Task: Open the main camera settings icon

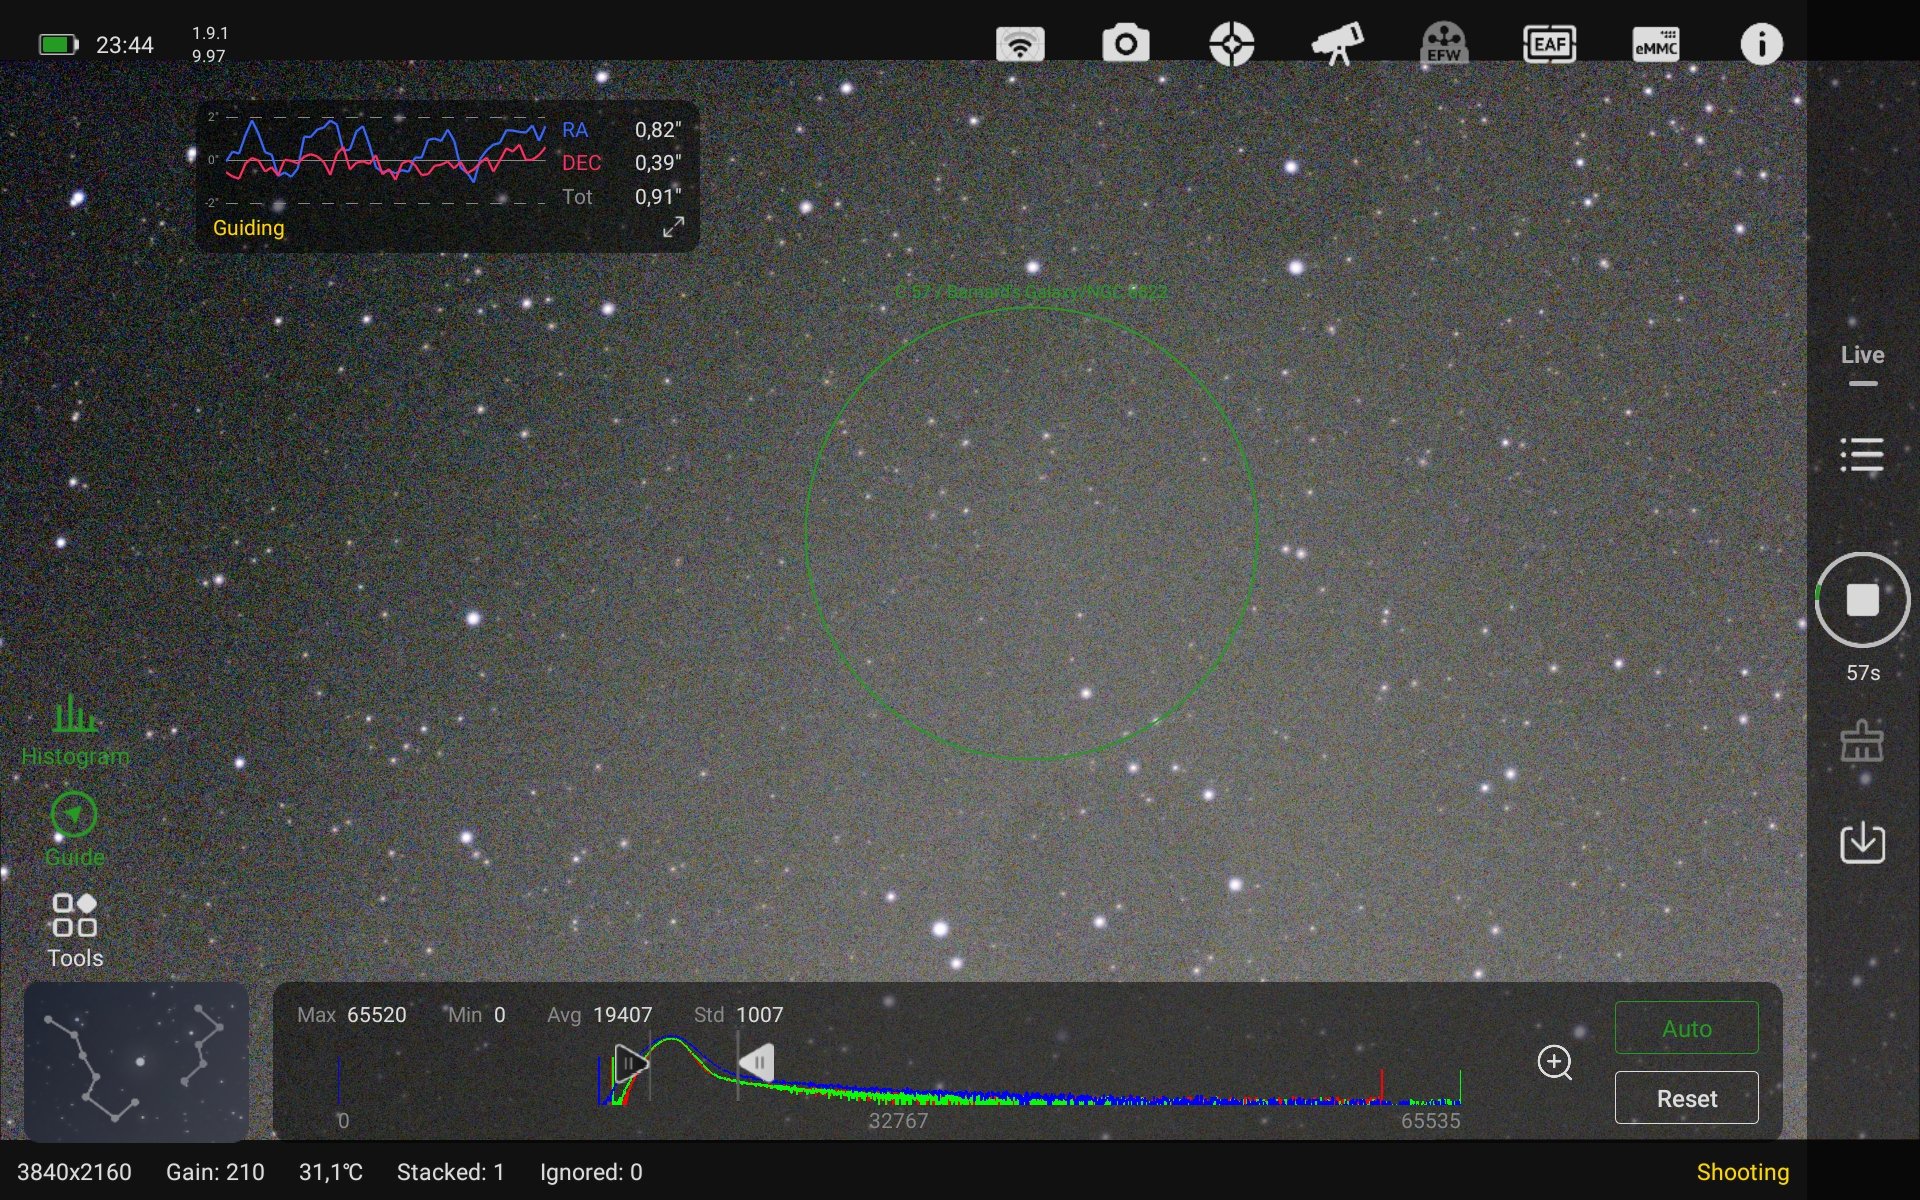Action: coord(1126,45)
